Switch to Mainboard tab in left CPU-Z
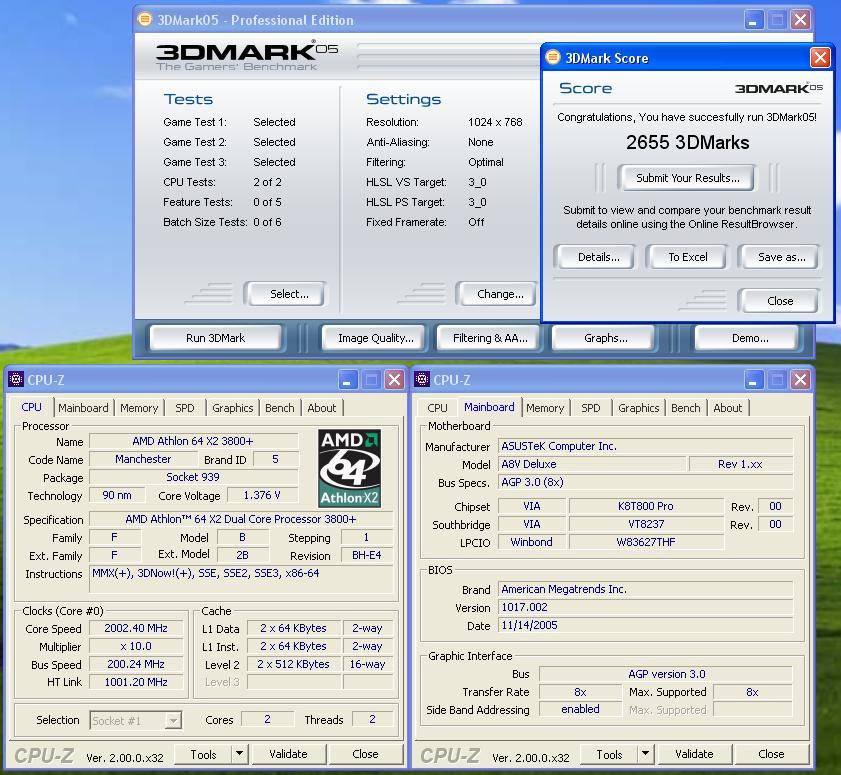Viewport: 841px width, 775px height. click(x=83, y=408)
